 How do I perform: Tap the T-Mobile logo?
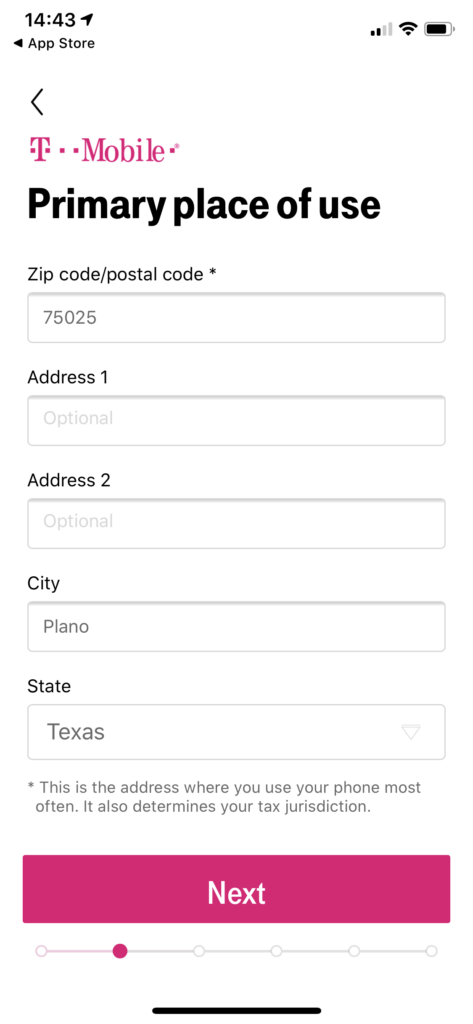point(103,150)
